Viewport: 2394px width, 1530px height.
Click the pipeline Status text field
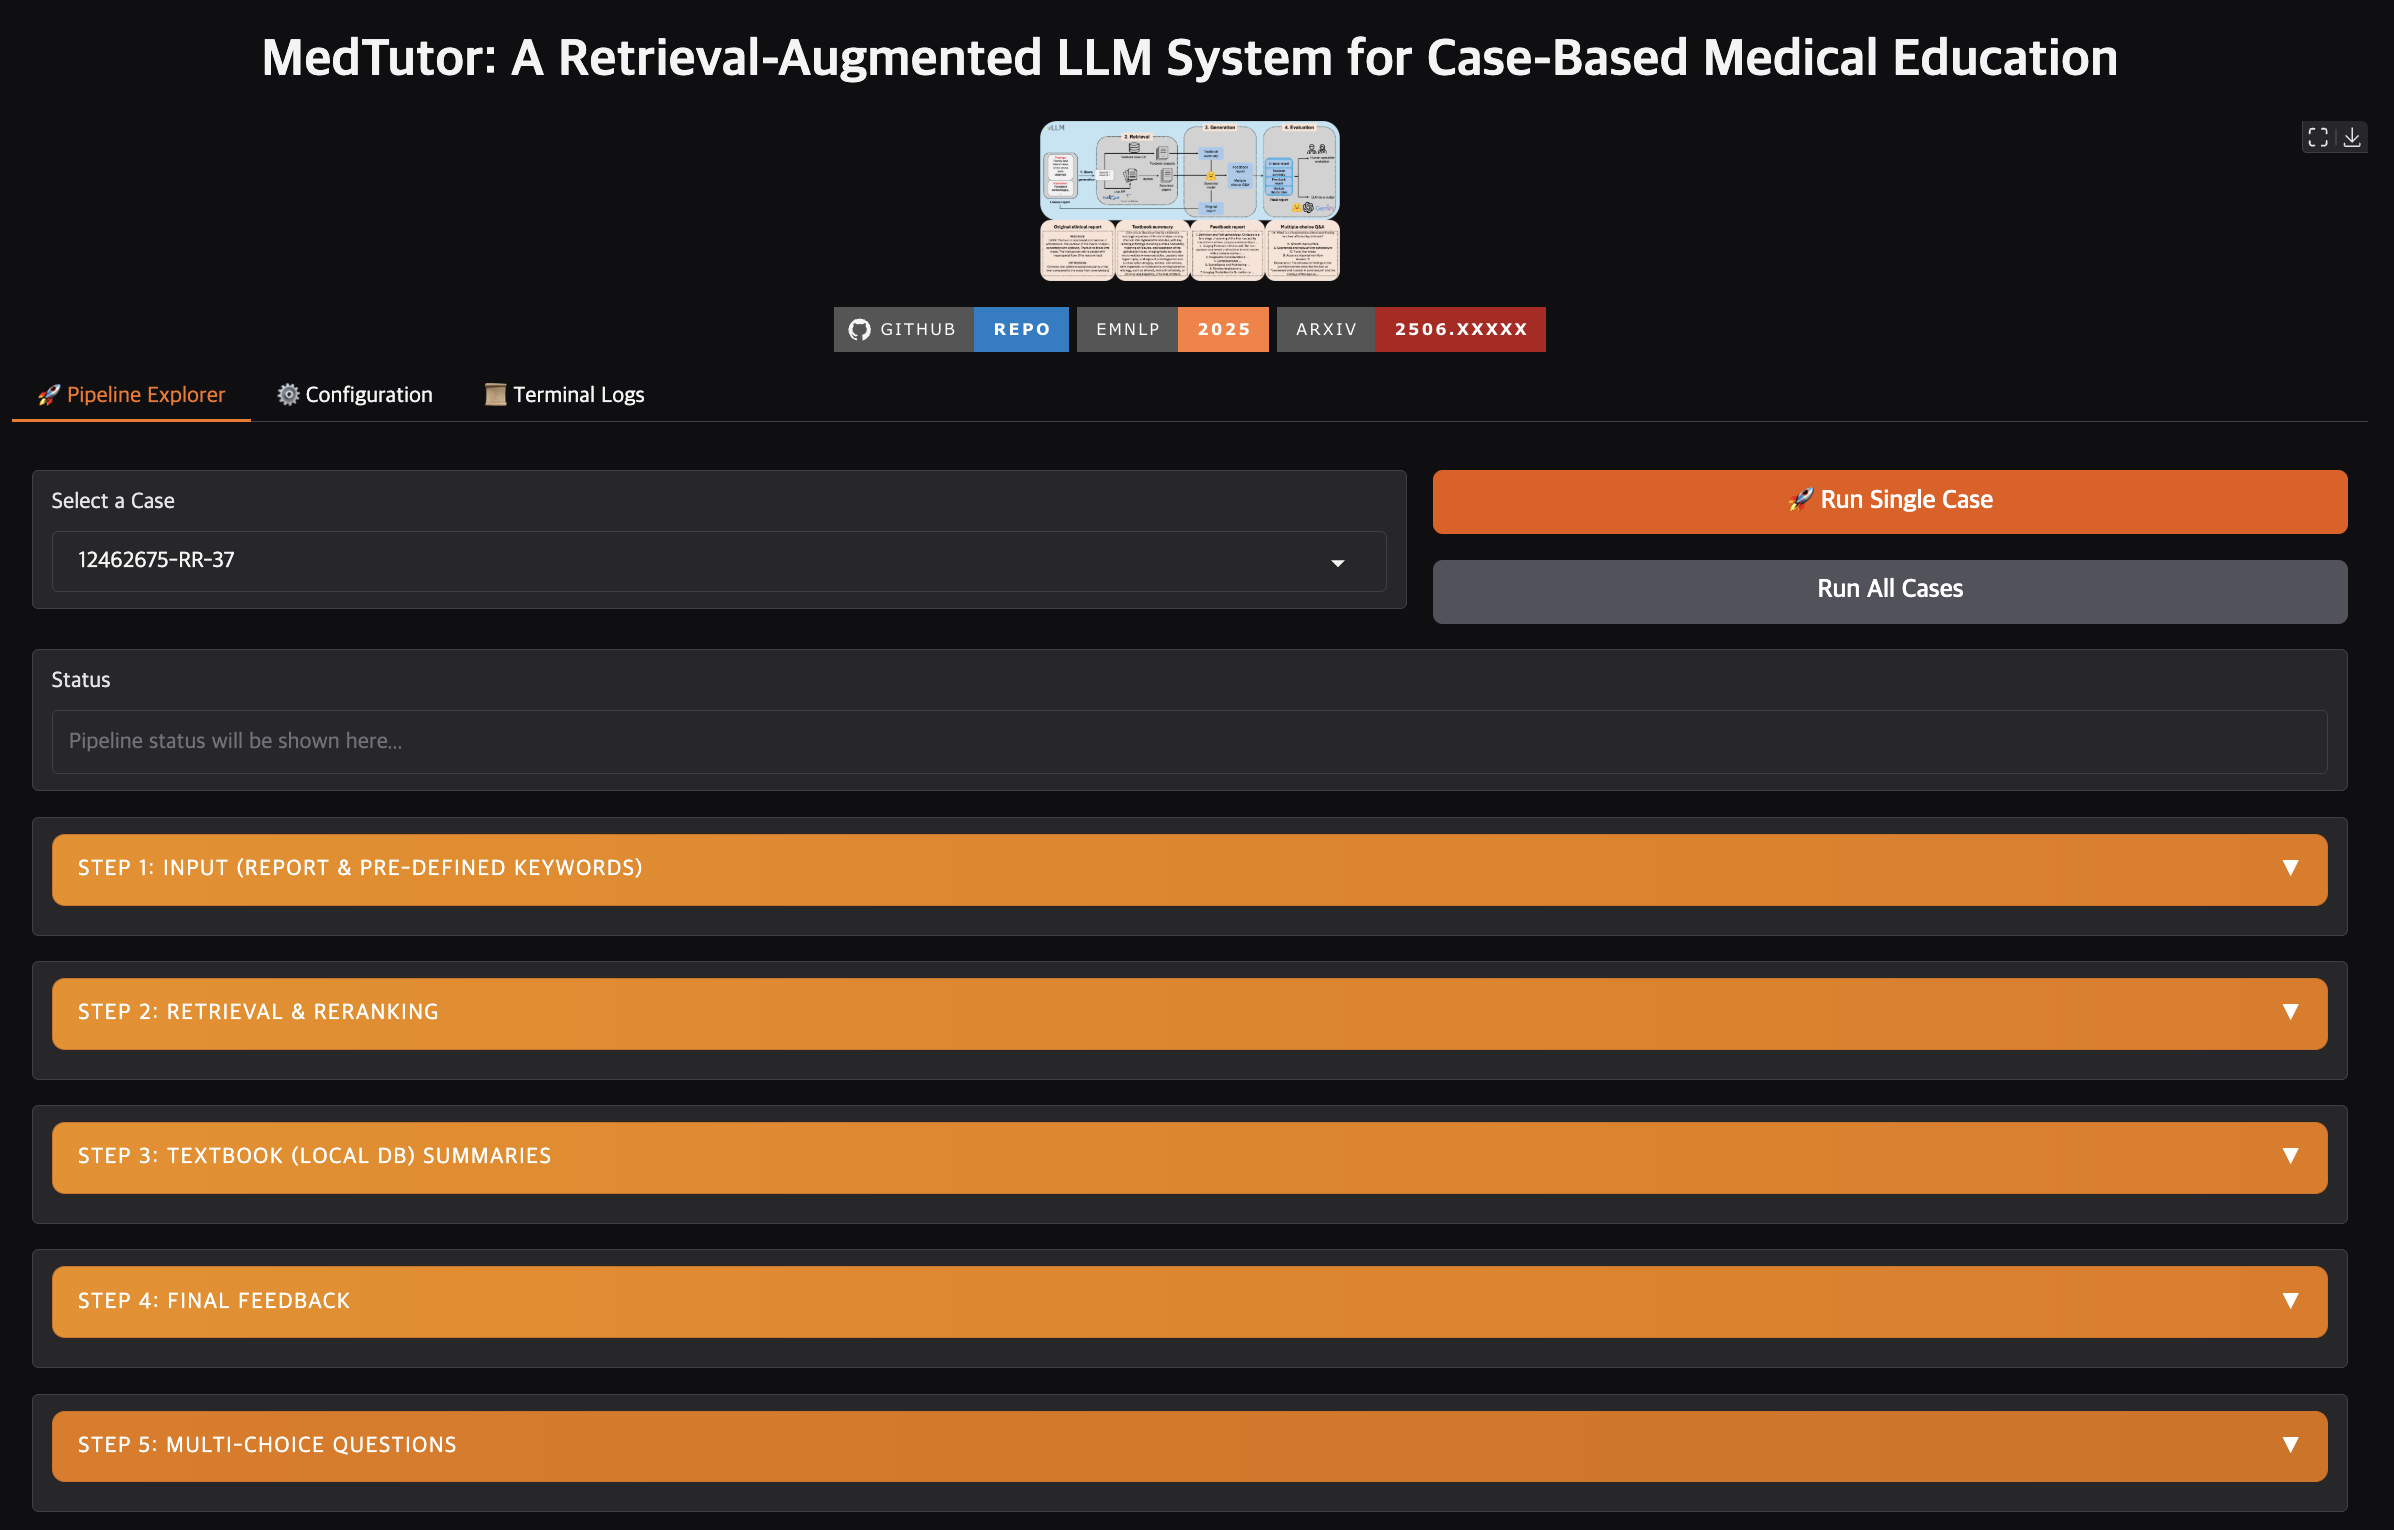click(1189, 741)
